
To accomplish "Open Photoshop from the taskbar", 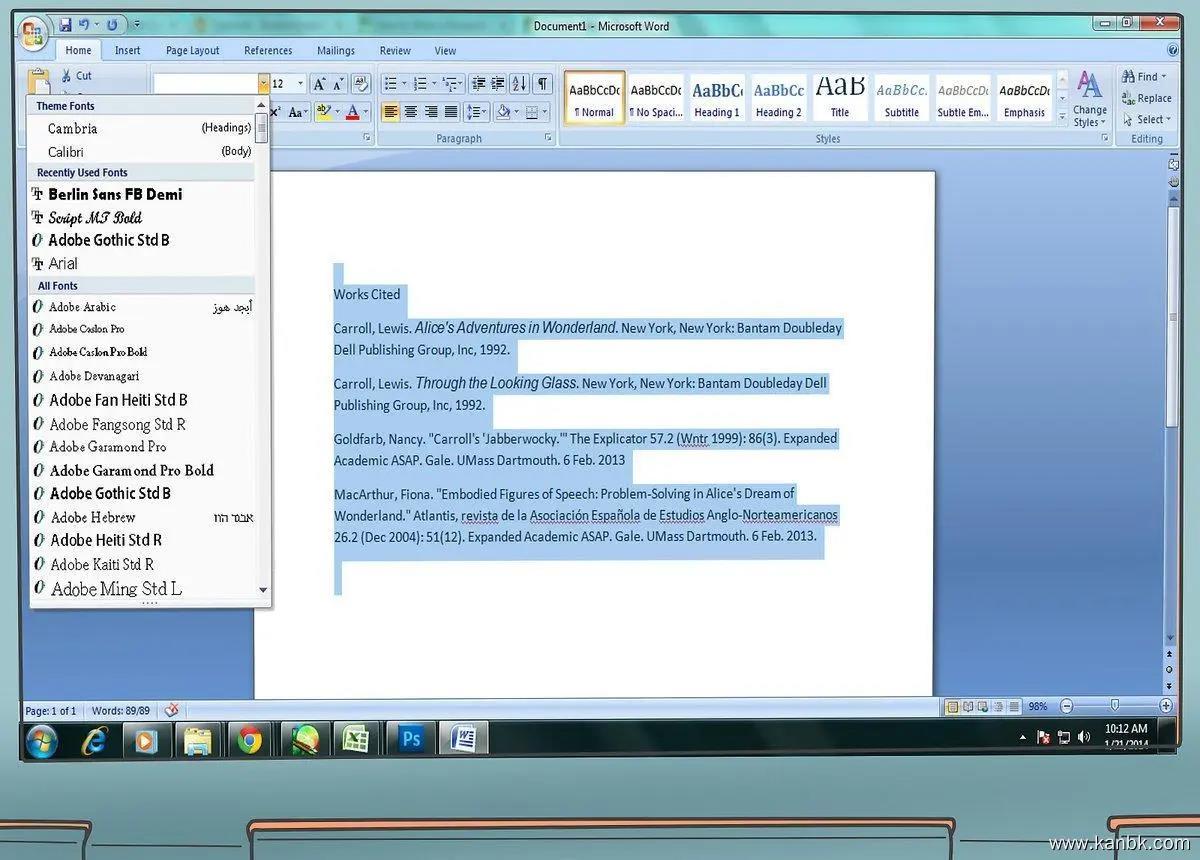I will coord(411,739).
